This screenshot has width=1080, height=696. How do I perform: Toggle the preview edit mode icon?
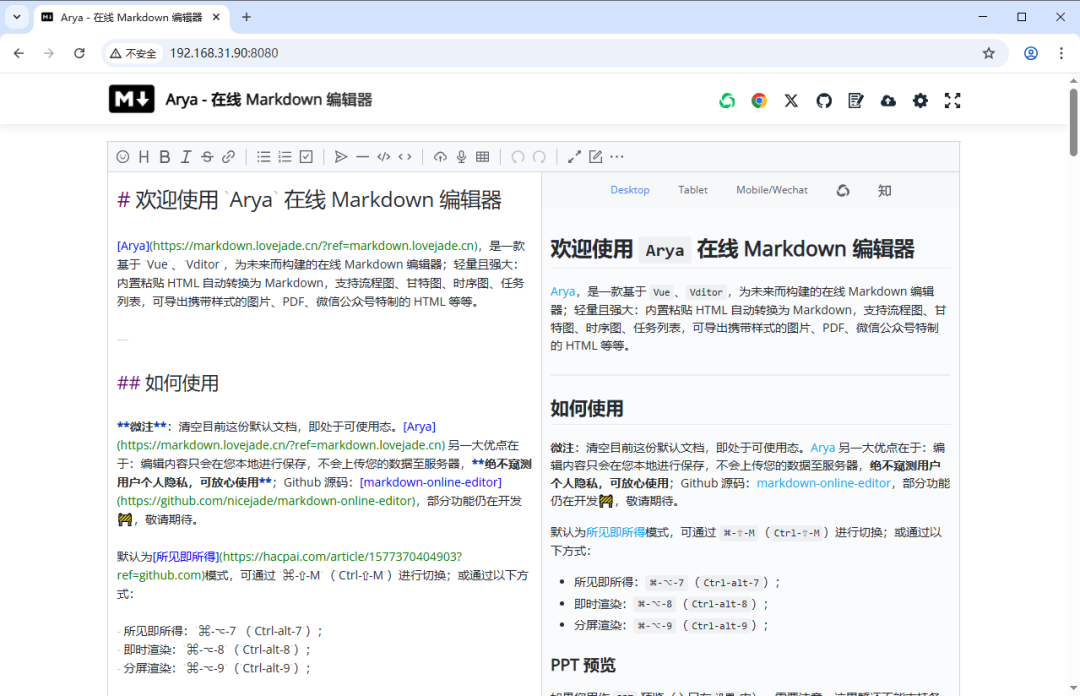595,156
